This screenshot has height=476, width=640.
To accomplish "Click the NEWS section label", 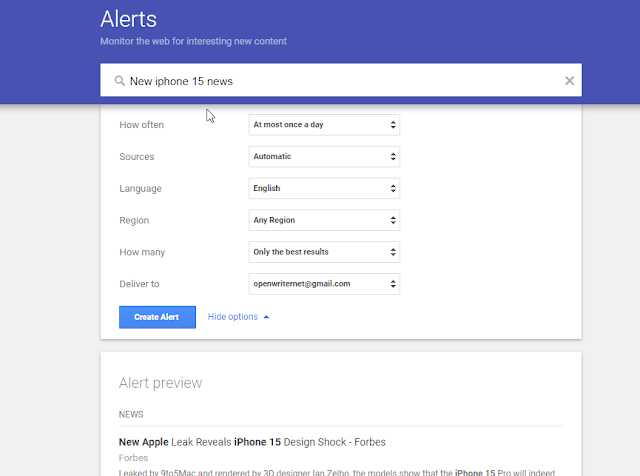I will [131, 414].
